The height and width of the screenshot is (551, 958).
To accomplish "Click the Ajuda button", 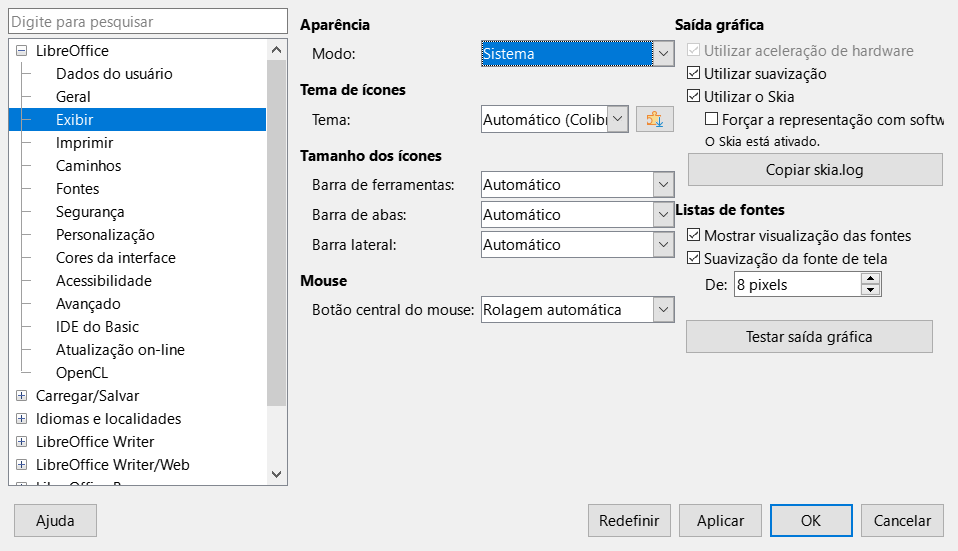I will (x=55, y=520).
